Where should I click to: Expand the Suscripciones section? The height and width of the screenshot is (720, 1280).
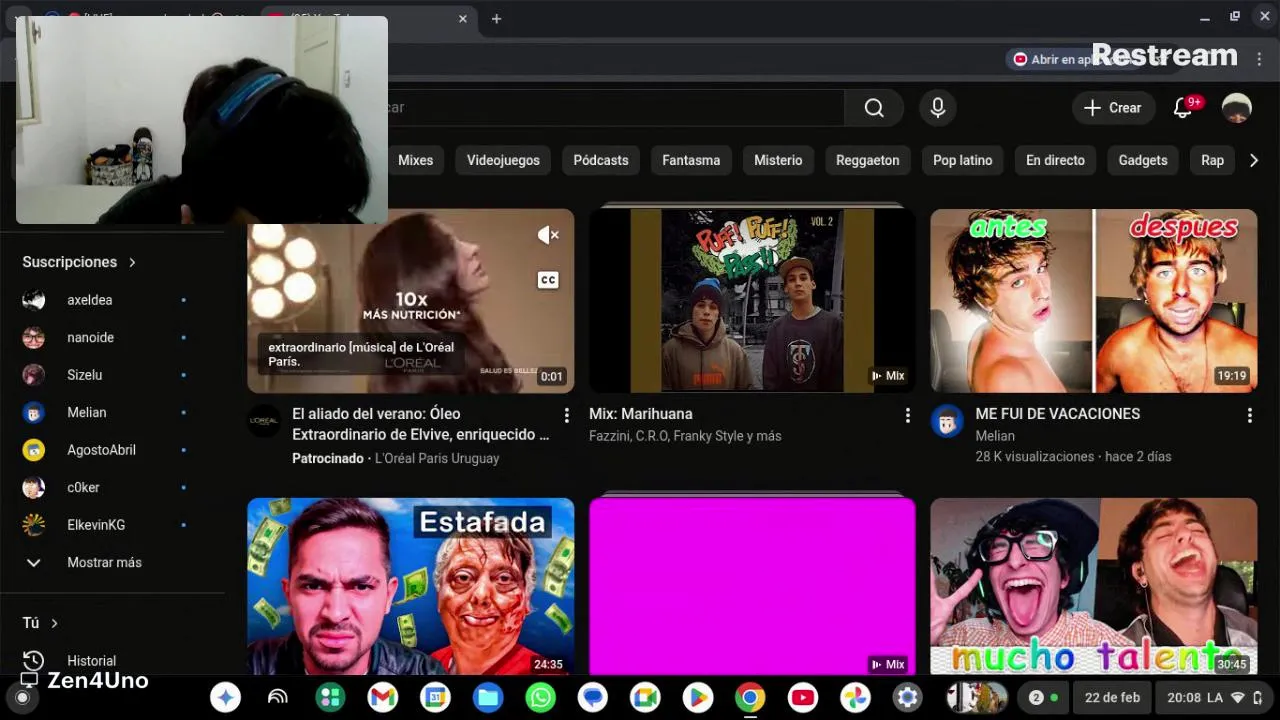point(79,262)
